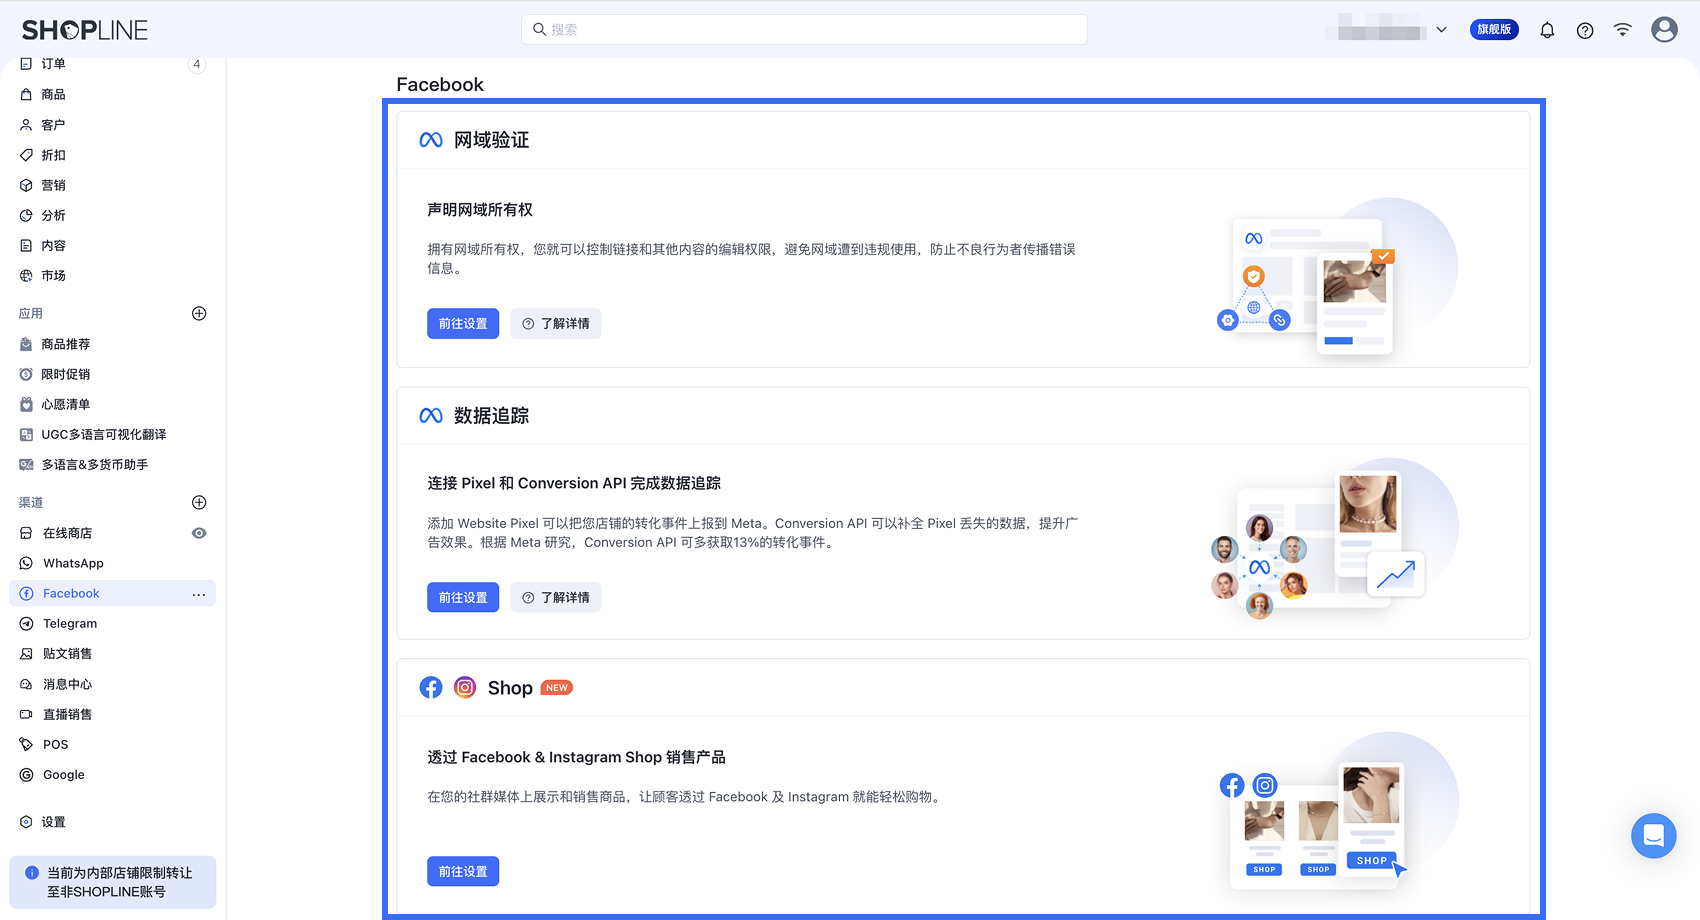1700x920 pixels.
Task: Click the 心愿清单 app icon
Action: pyautogui.click(x=26, y=404)
